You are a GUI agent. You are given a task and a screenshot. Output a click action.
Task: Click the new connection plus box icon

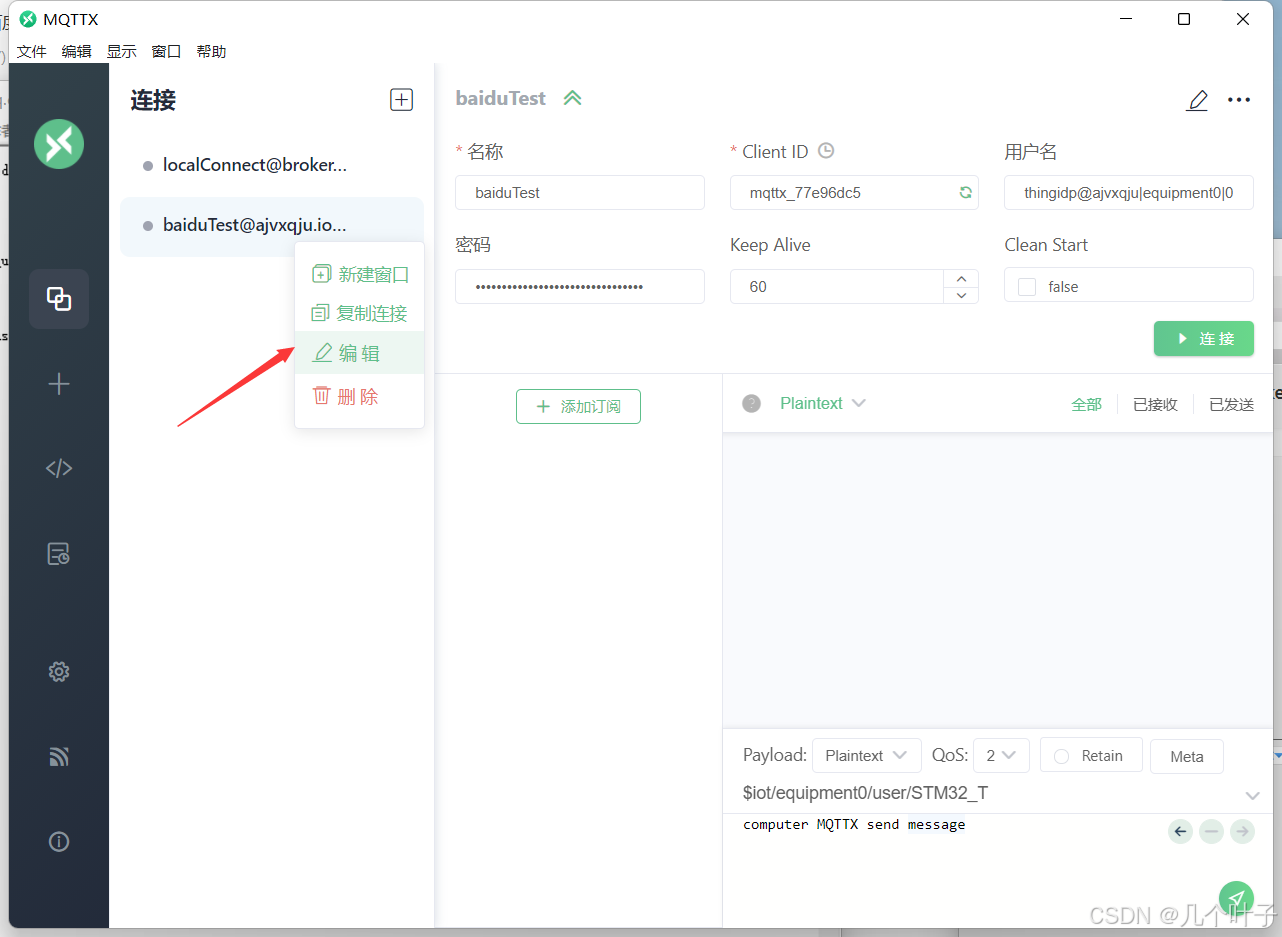(x=401, y=99)
